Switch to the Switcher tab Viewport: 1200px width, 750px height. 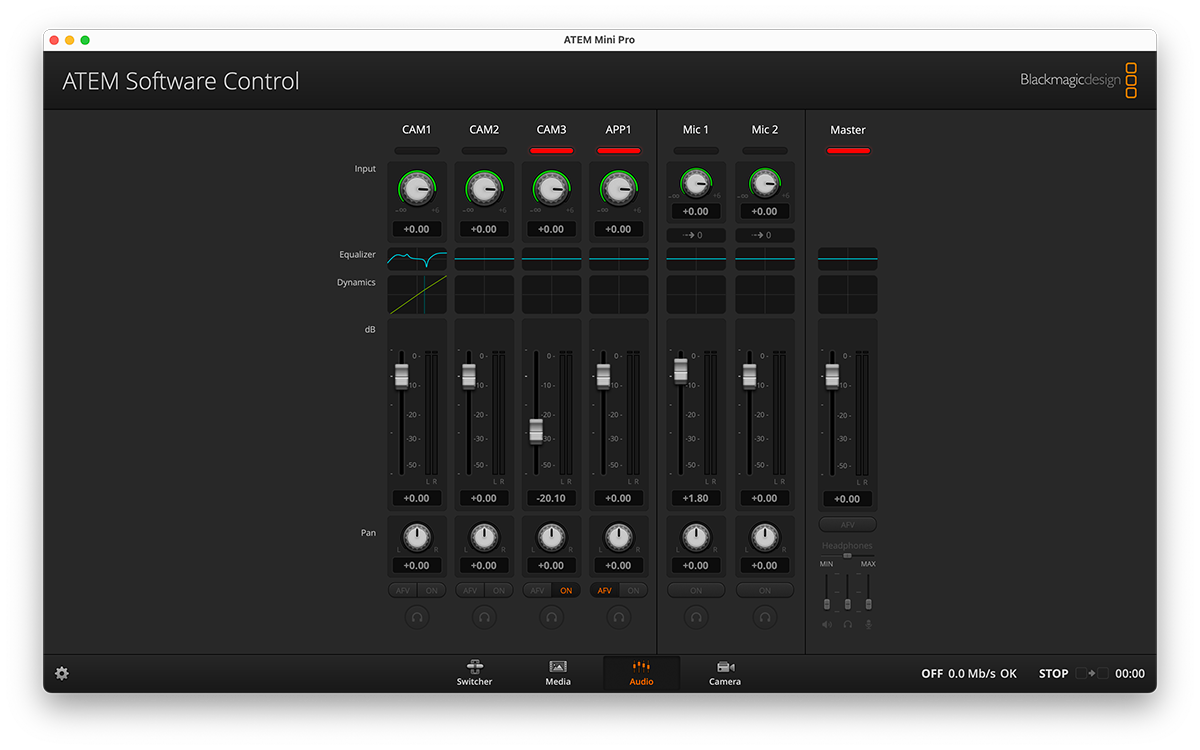point(474,673)
